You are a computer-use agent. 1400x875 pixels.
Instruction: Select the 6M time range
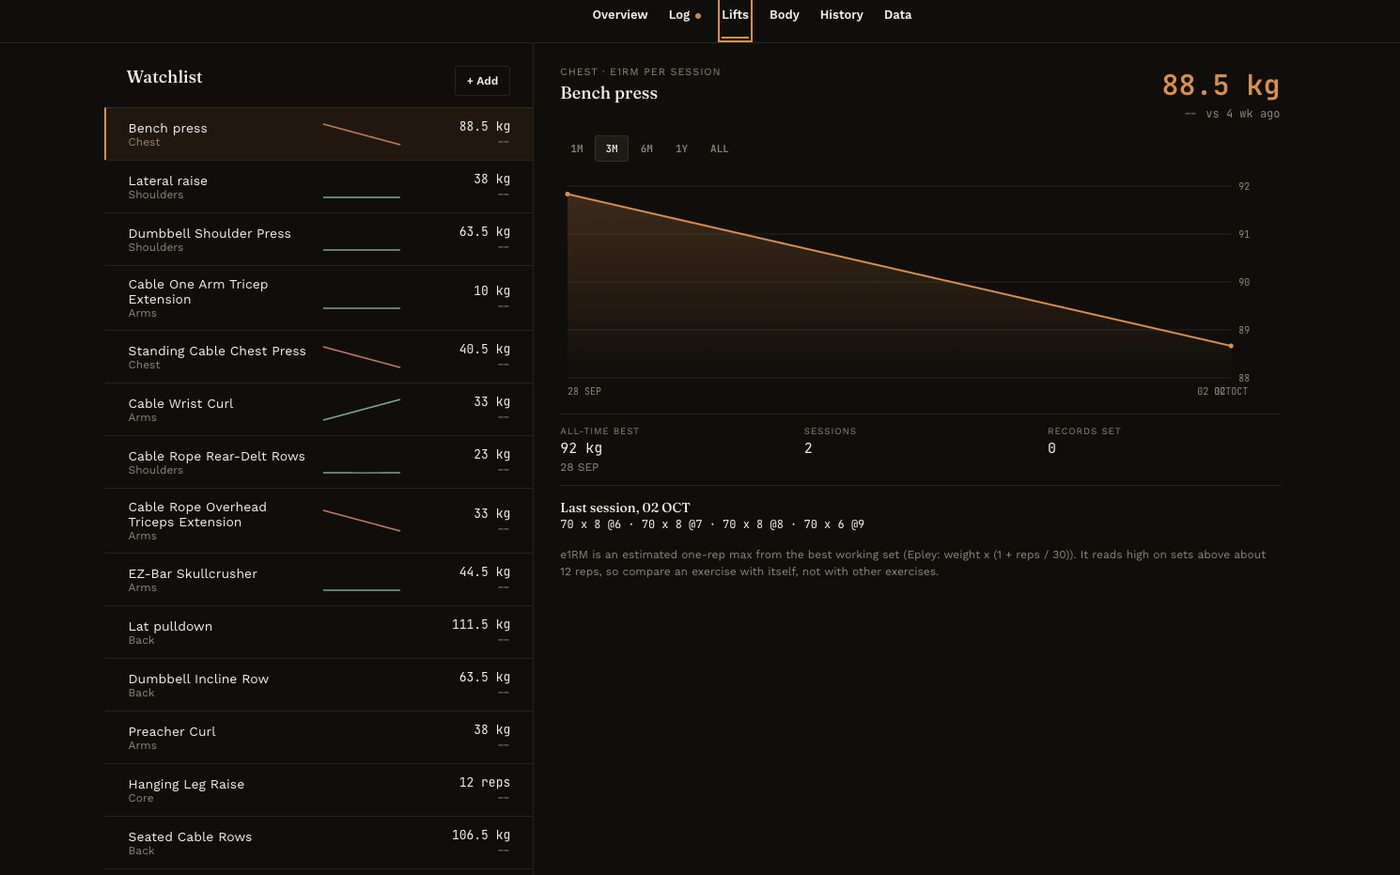(647, 149)
